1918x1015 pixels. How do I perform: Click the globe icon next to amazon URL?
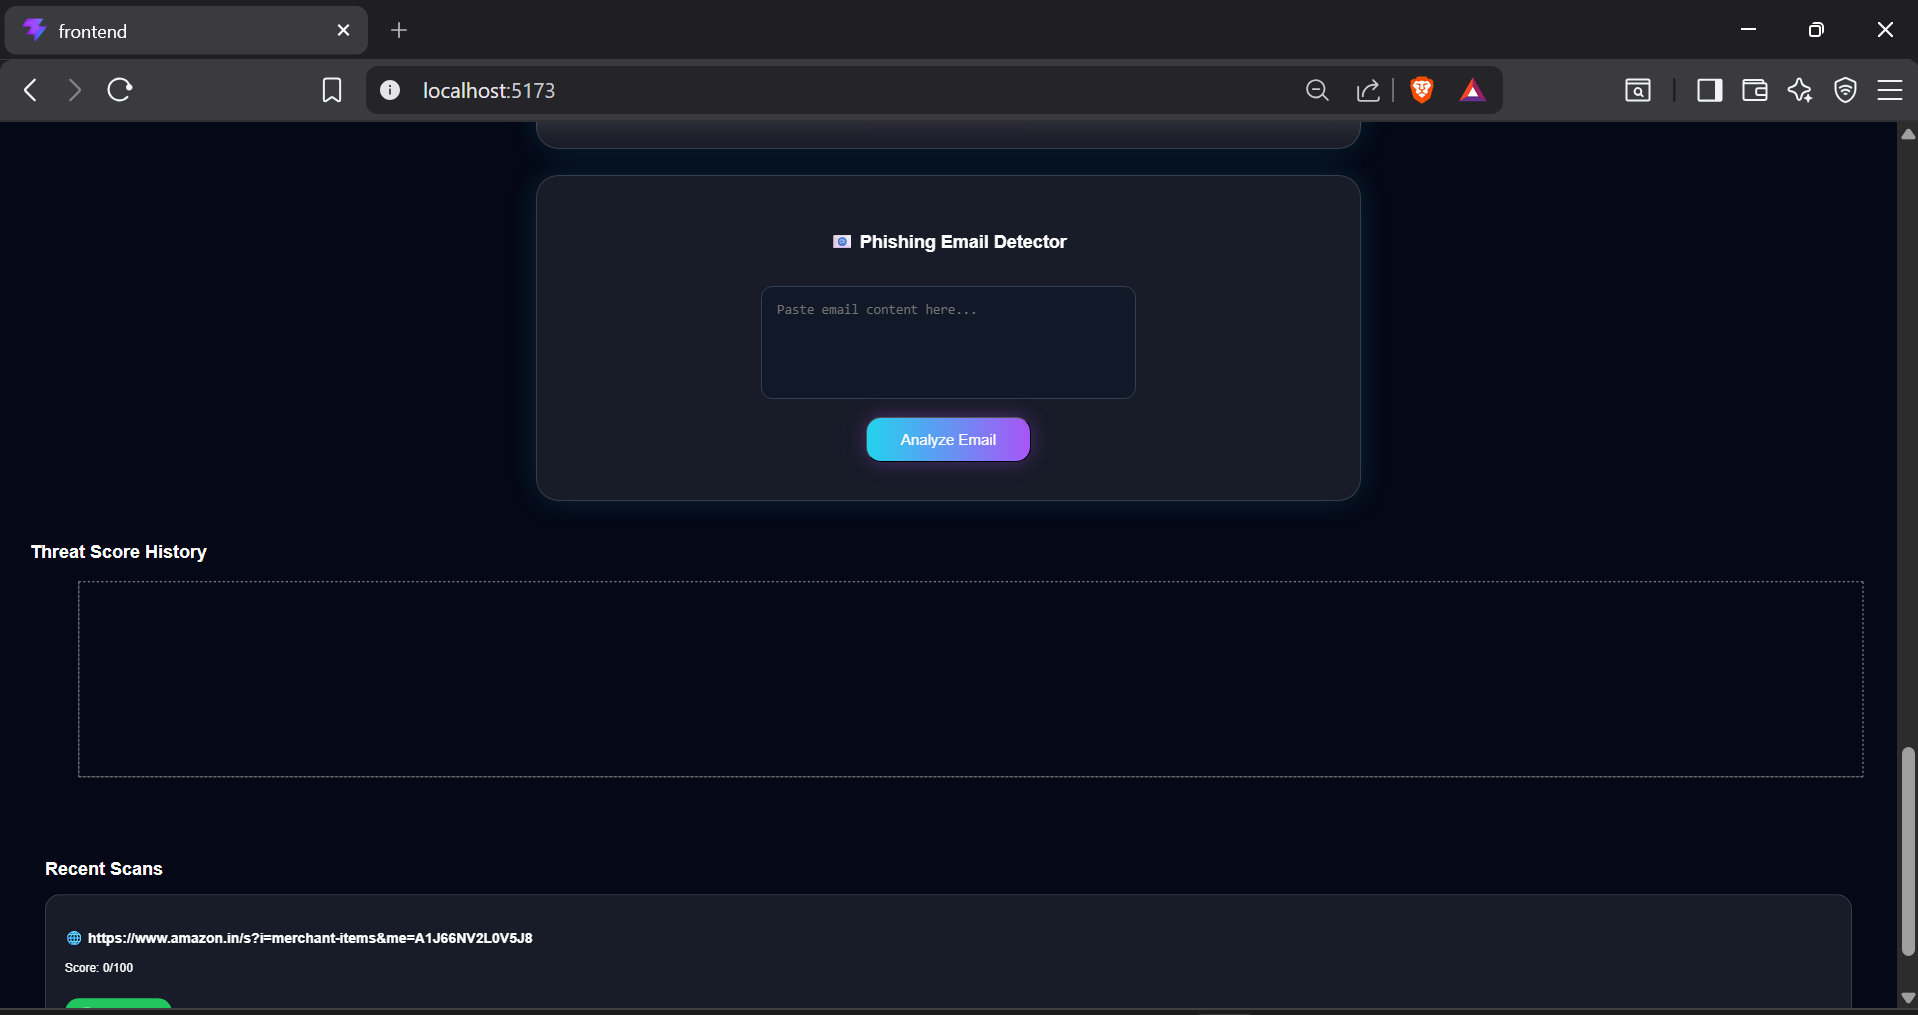click(74, 938)
